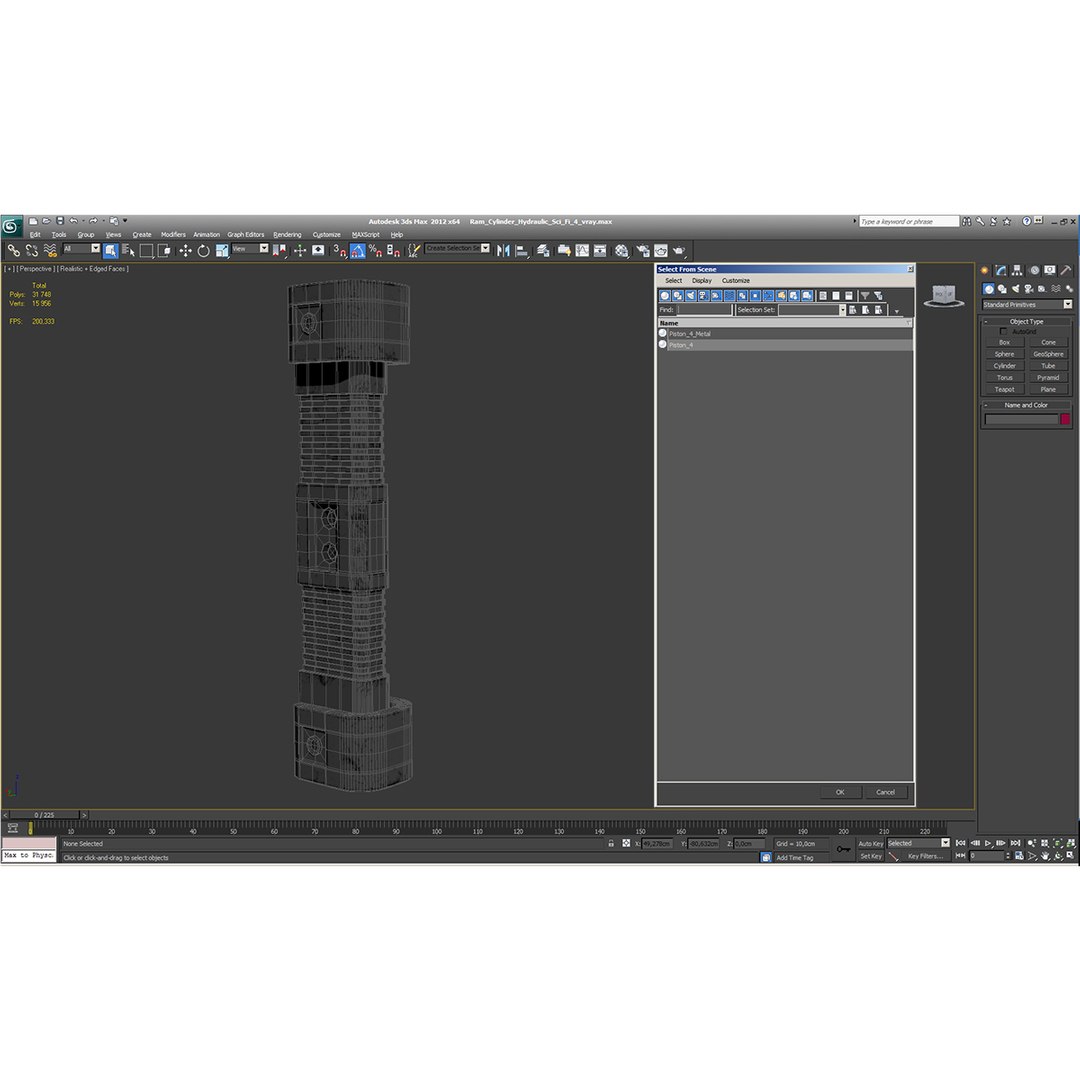Select the Shapes category in Create panel
This screenshot has height=1080, width=1080.
tap(1001, 289)
